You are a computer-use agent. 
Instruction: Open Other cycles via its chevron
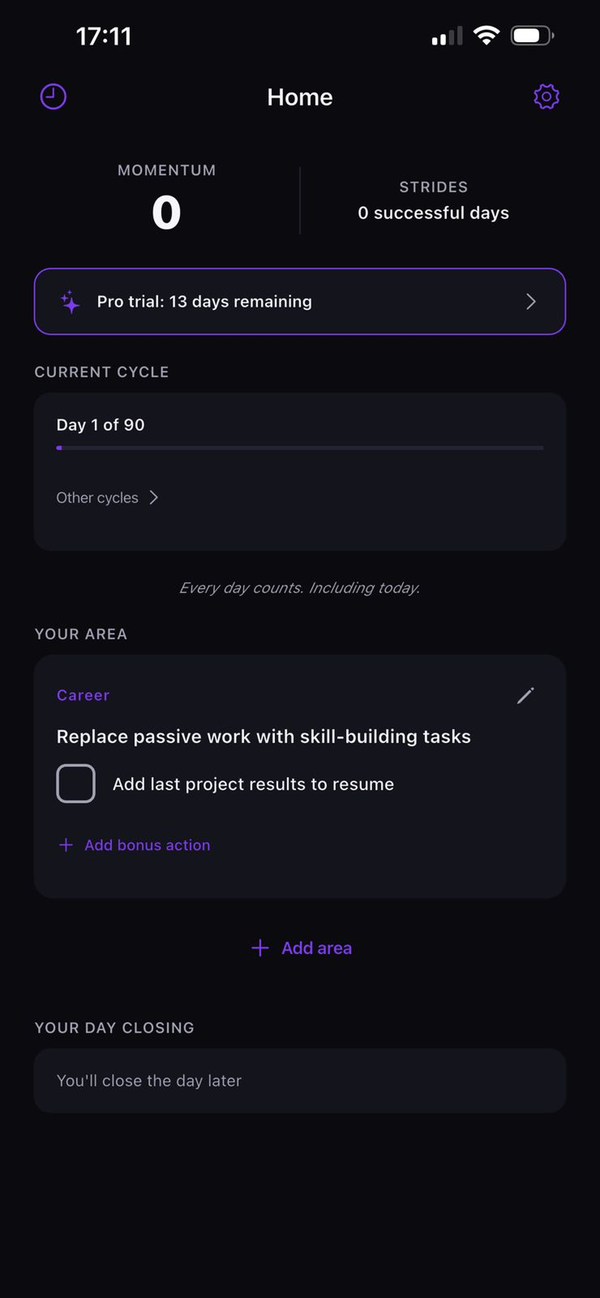152,497
